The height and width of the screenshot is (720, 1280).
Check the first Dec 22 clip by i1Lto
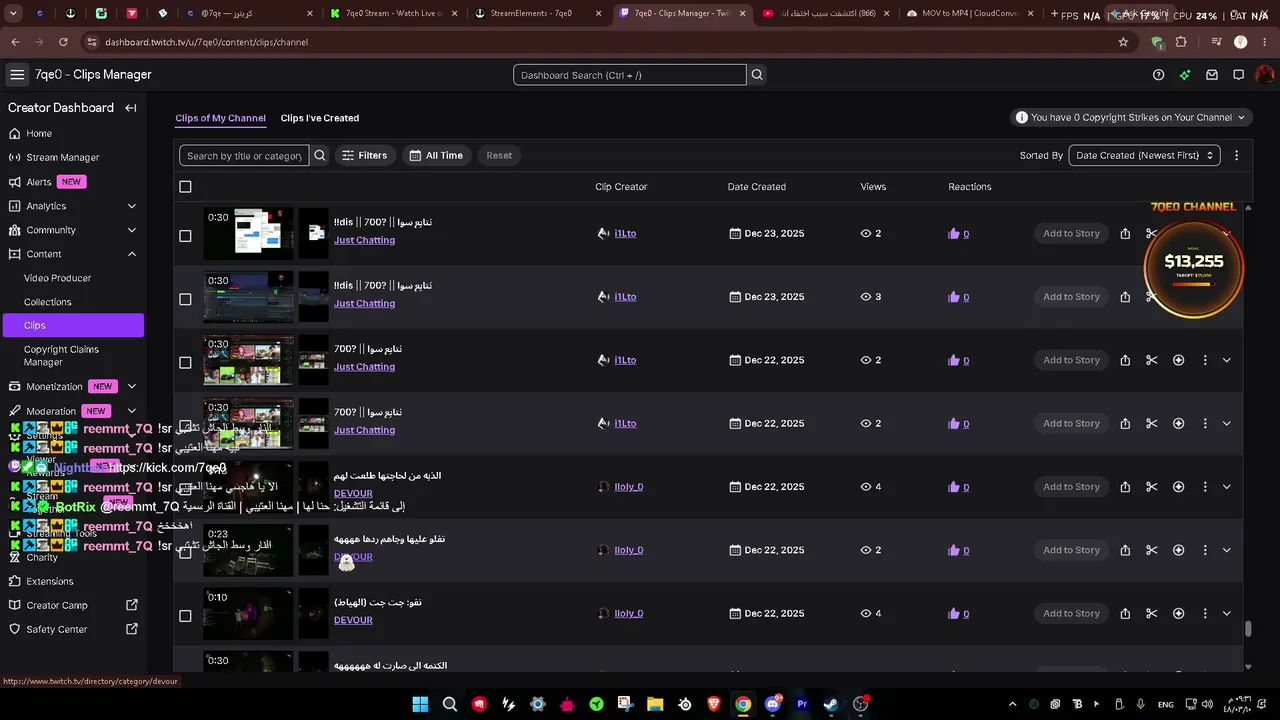pyautogui.click(x=185, y=363)
